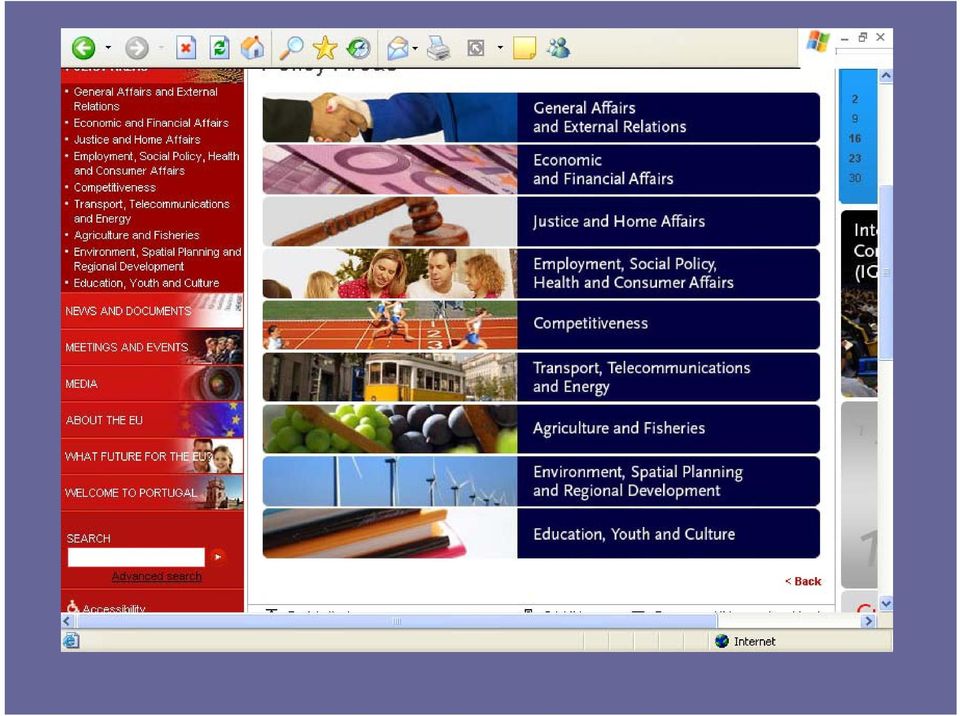Select the Justice and Home Affairs banner

[541, 221]
